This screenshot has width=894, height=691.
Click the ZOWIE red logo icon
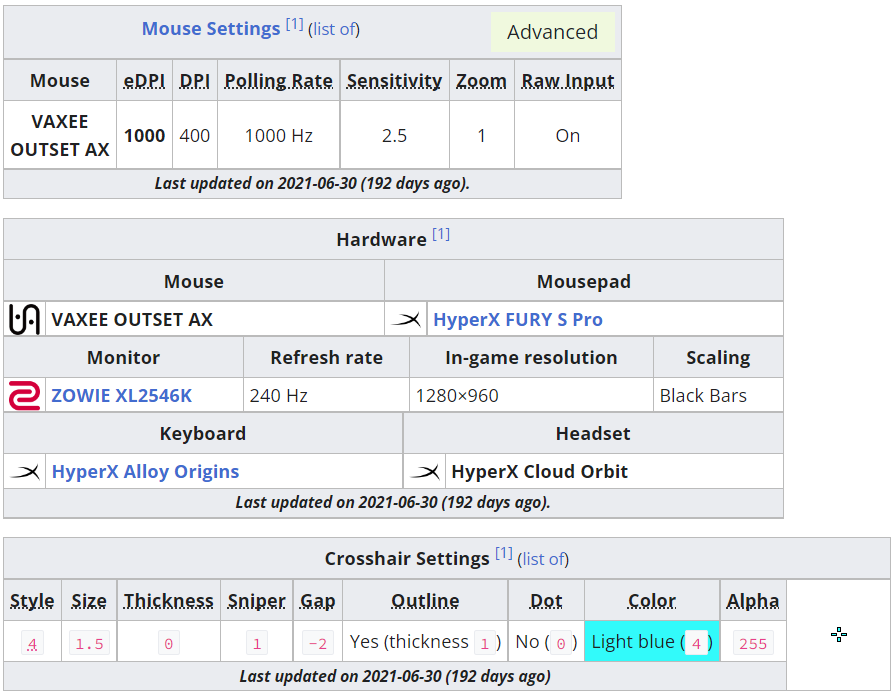pos(25,396)
